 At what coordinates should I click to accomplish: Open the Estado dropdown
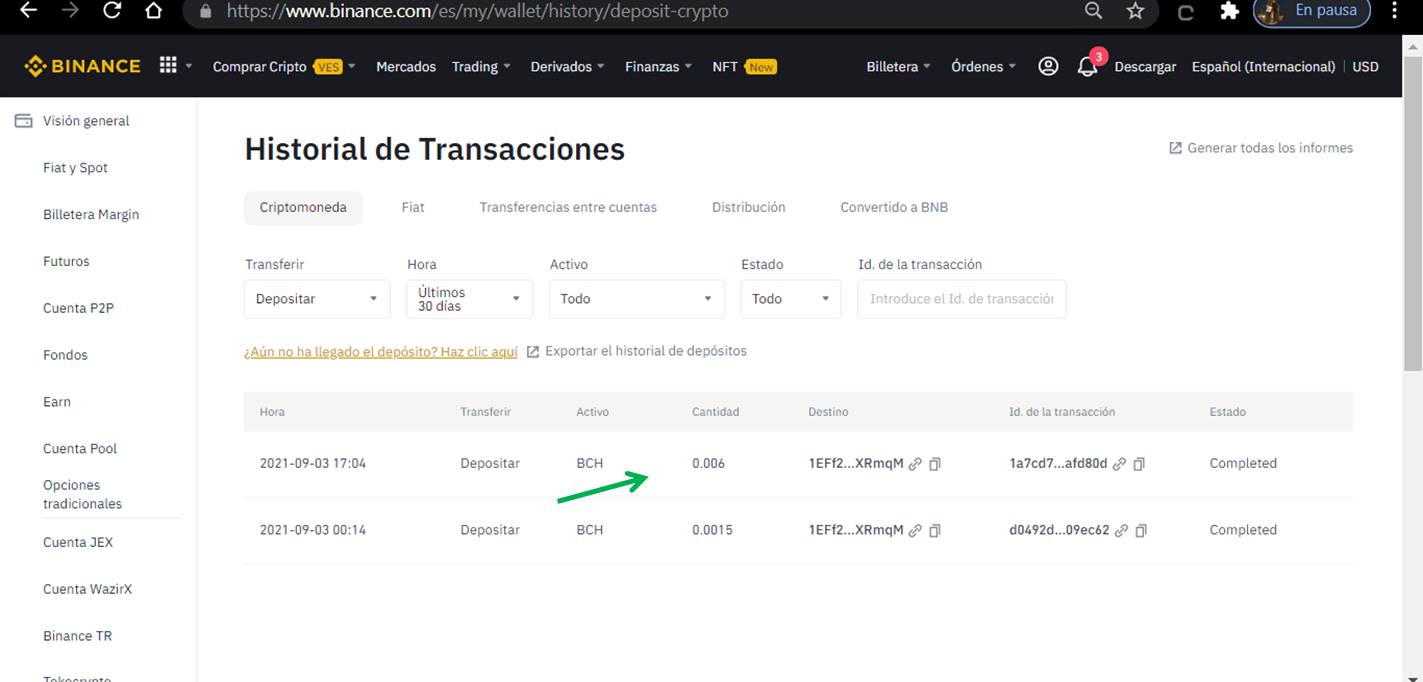click(x=790, y=299)
